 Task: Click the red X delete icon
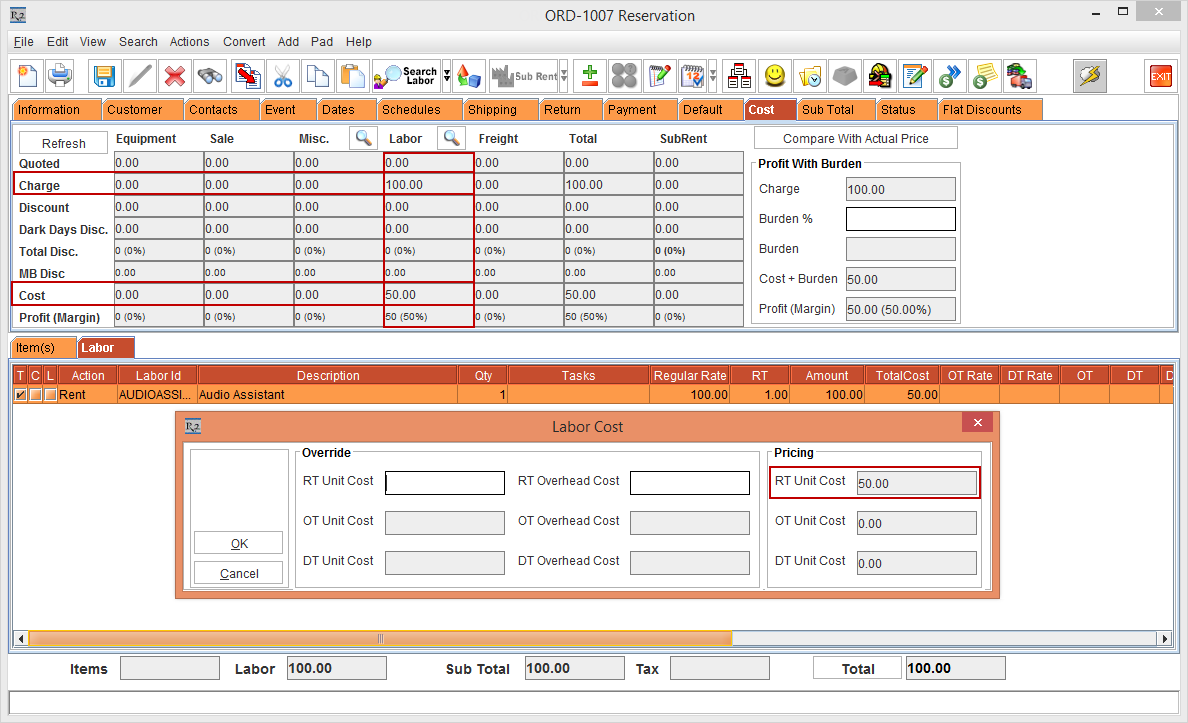point(175,76)
